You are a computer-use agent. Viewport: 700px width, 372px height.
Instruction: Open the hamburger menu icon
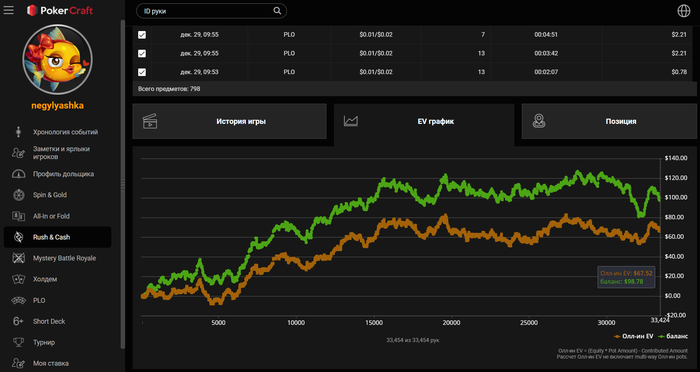[8, 10]
